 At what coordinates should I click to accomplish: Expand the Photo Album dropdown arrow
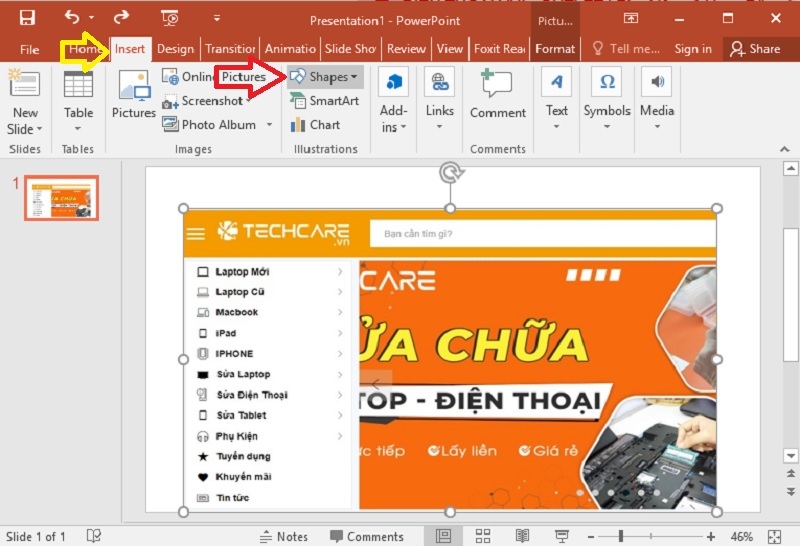click(x=269, y=125)
